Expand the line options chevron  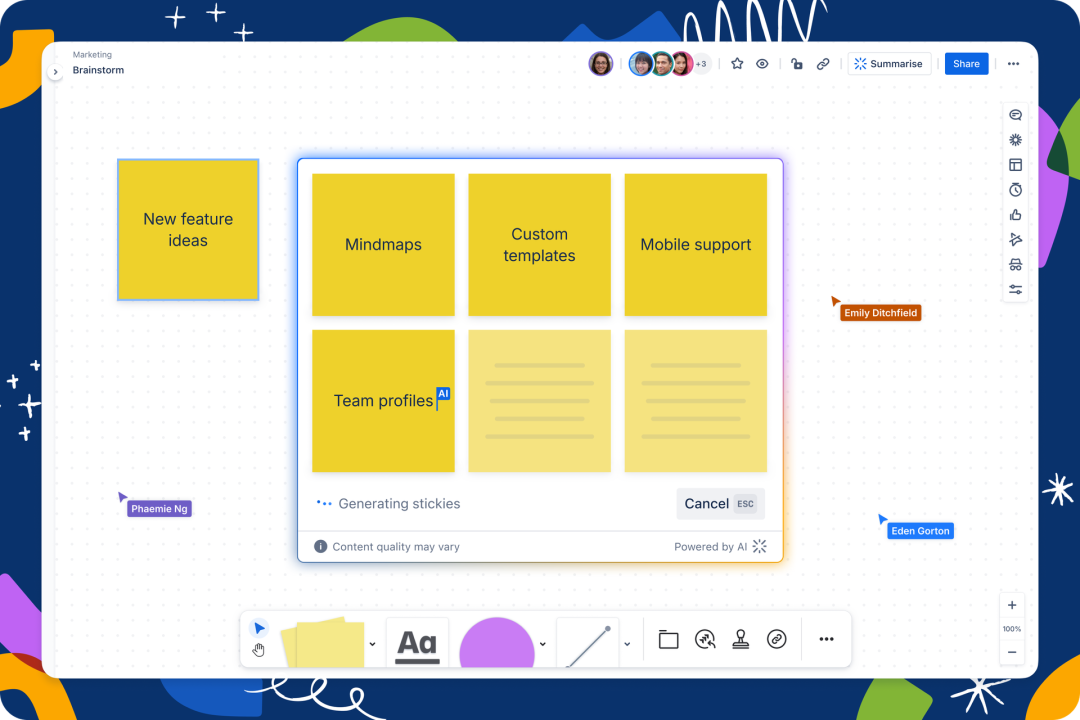tap(627, 644)
